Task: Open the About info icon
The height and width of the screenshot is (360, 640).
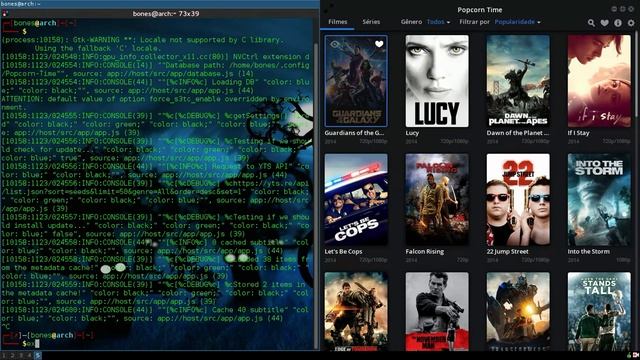Action: [618, 23]
